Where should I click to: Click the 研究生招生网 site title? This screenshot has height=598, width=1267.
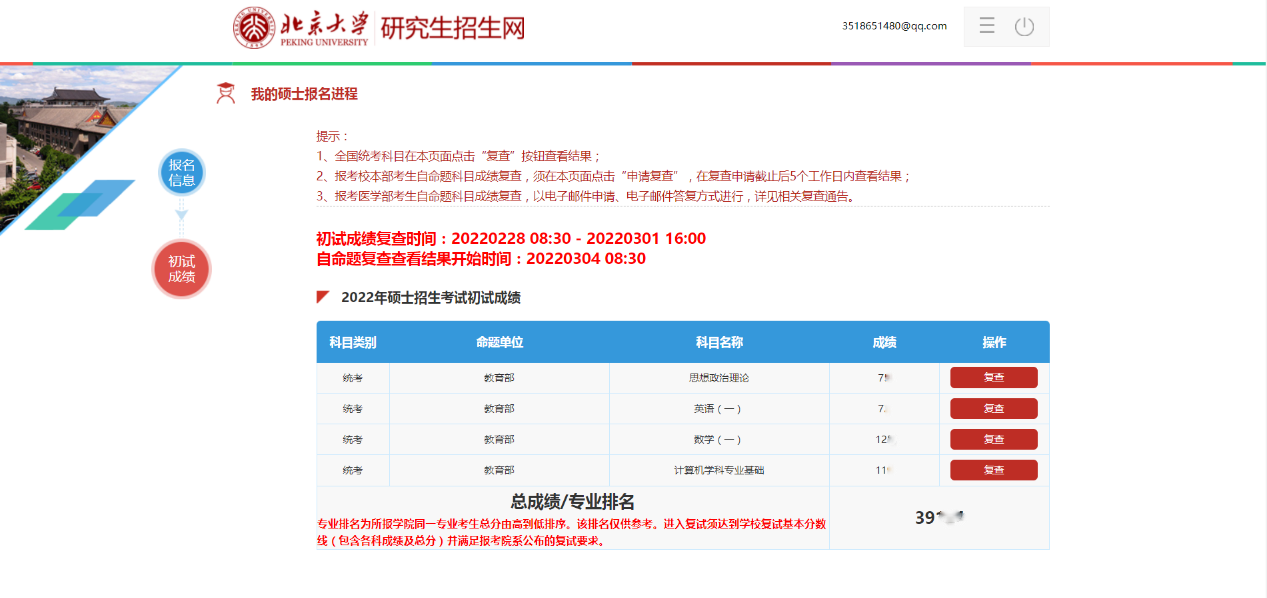pos(453,27)
